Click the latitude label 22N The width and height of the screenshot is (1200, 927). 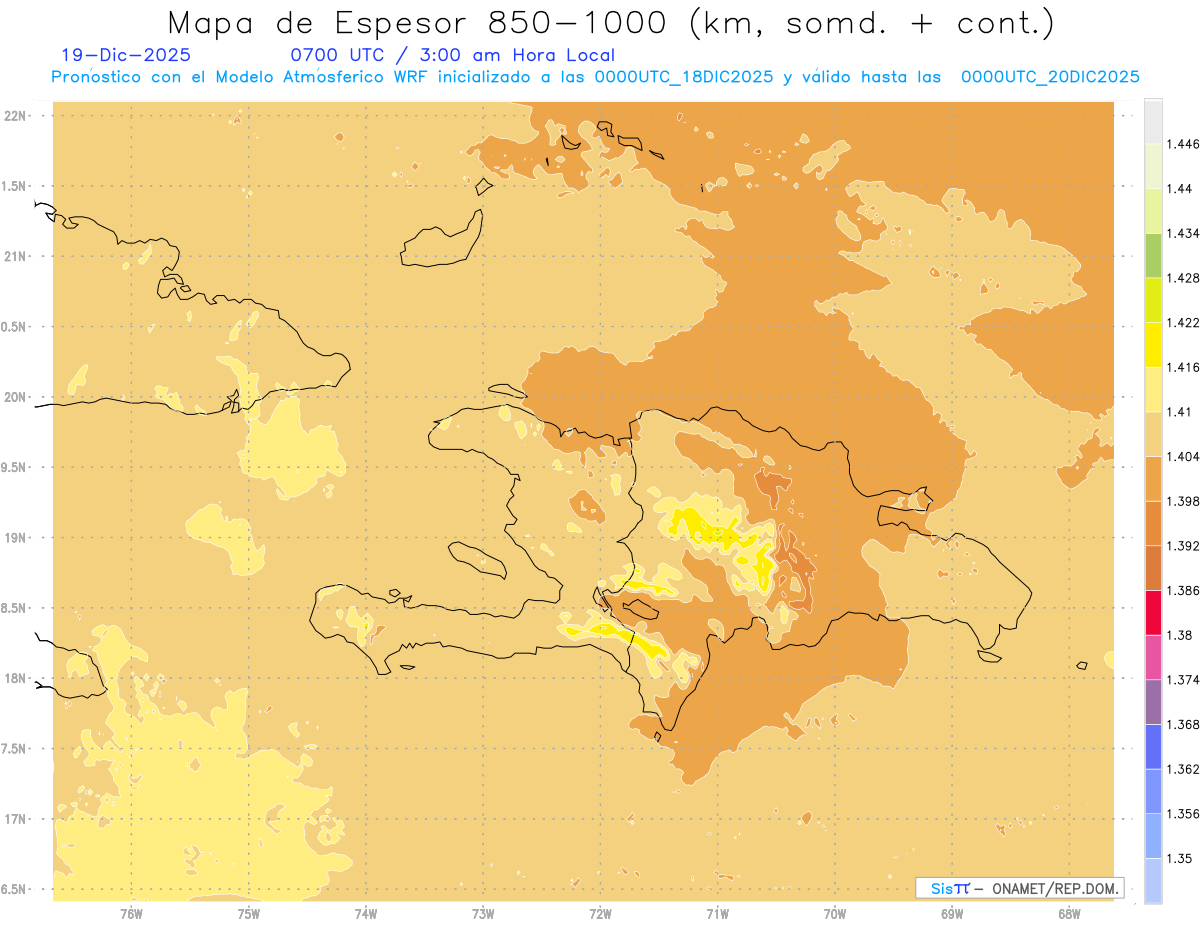tap(16, 116)
